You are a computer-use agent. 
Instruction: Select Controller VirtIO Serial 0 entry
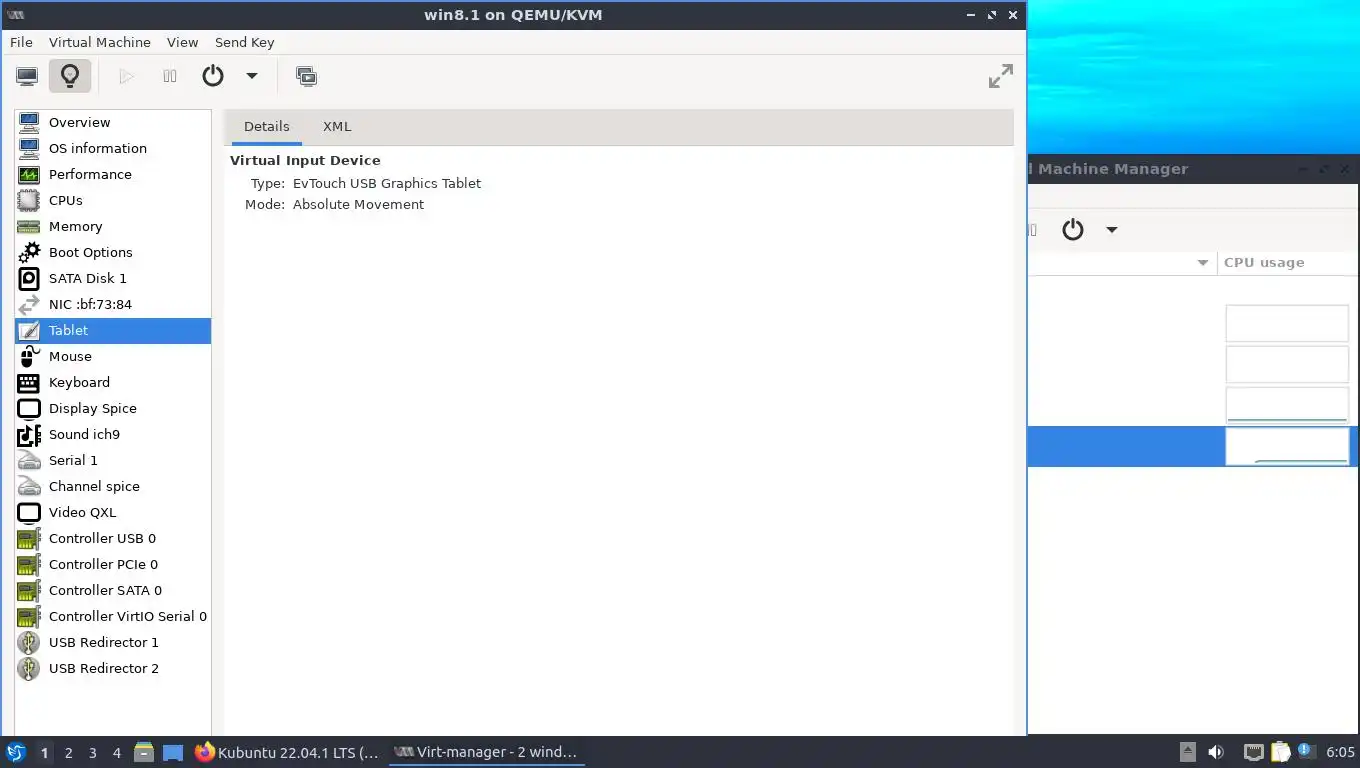[113, 616]
